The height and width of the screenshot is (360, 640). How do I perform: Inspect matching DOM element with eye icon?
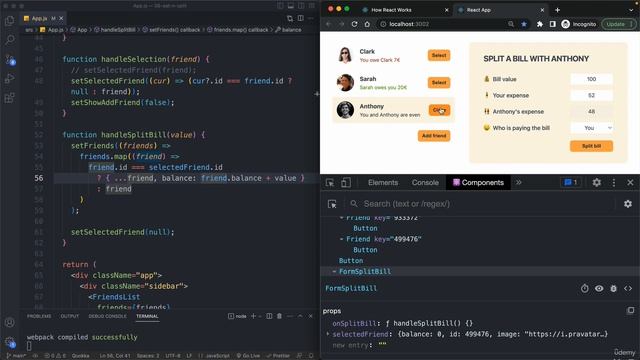click(599, 289)
